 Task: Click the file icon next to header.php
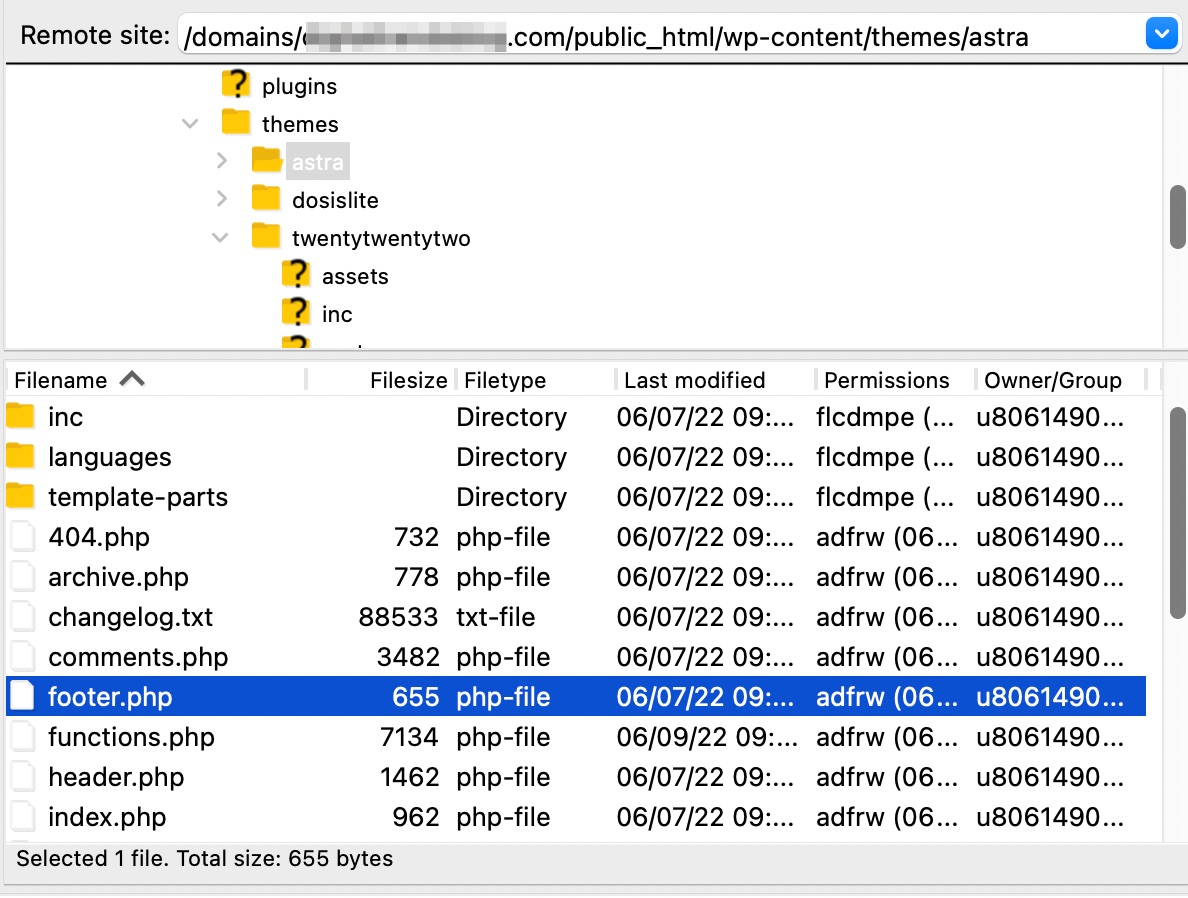(23, 777)
